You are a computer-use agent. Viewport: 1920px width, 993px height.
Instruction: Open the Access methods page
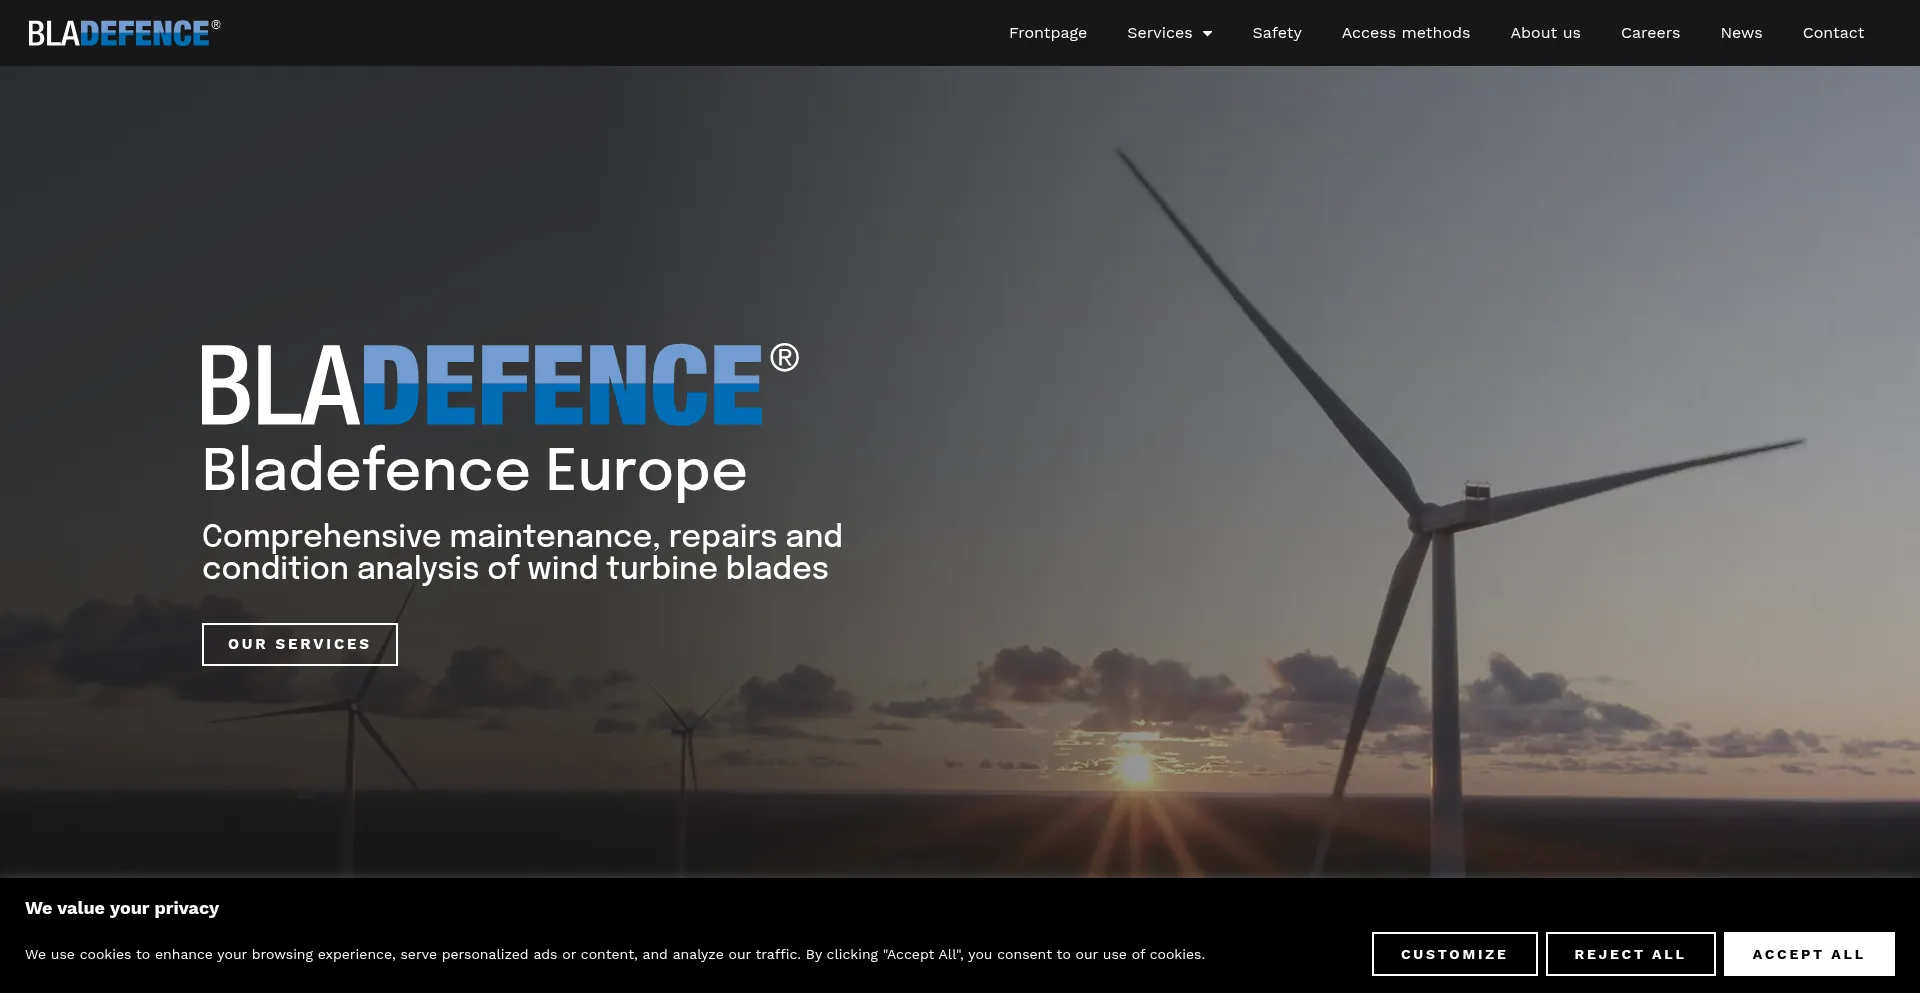(x=1405, y=33)
